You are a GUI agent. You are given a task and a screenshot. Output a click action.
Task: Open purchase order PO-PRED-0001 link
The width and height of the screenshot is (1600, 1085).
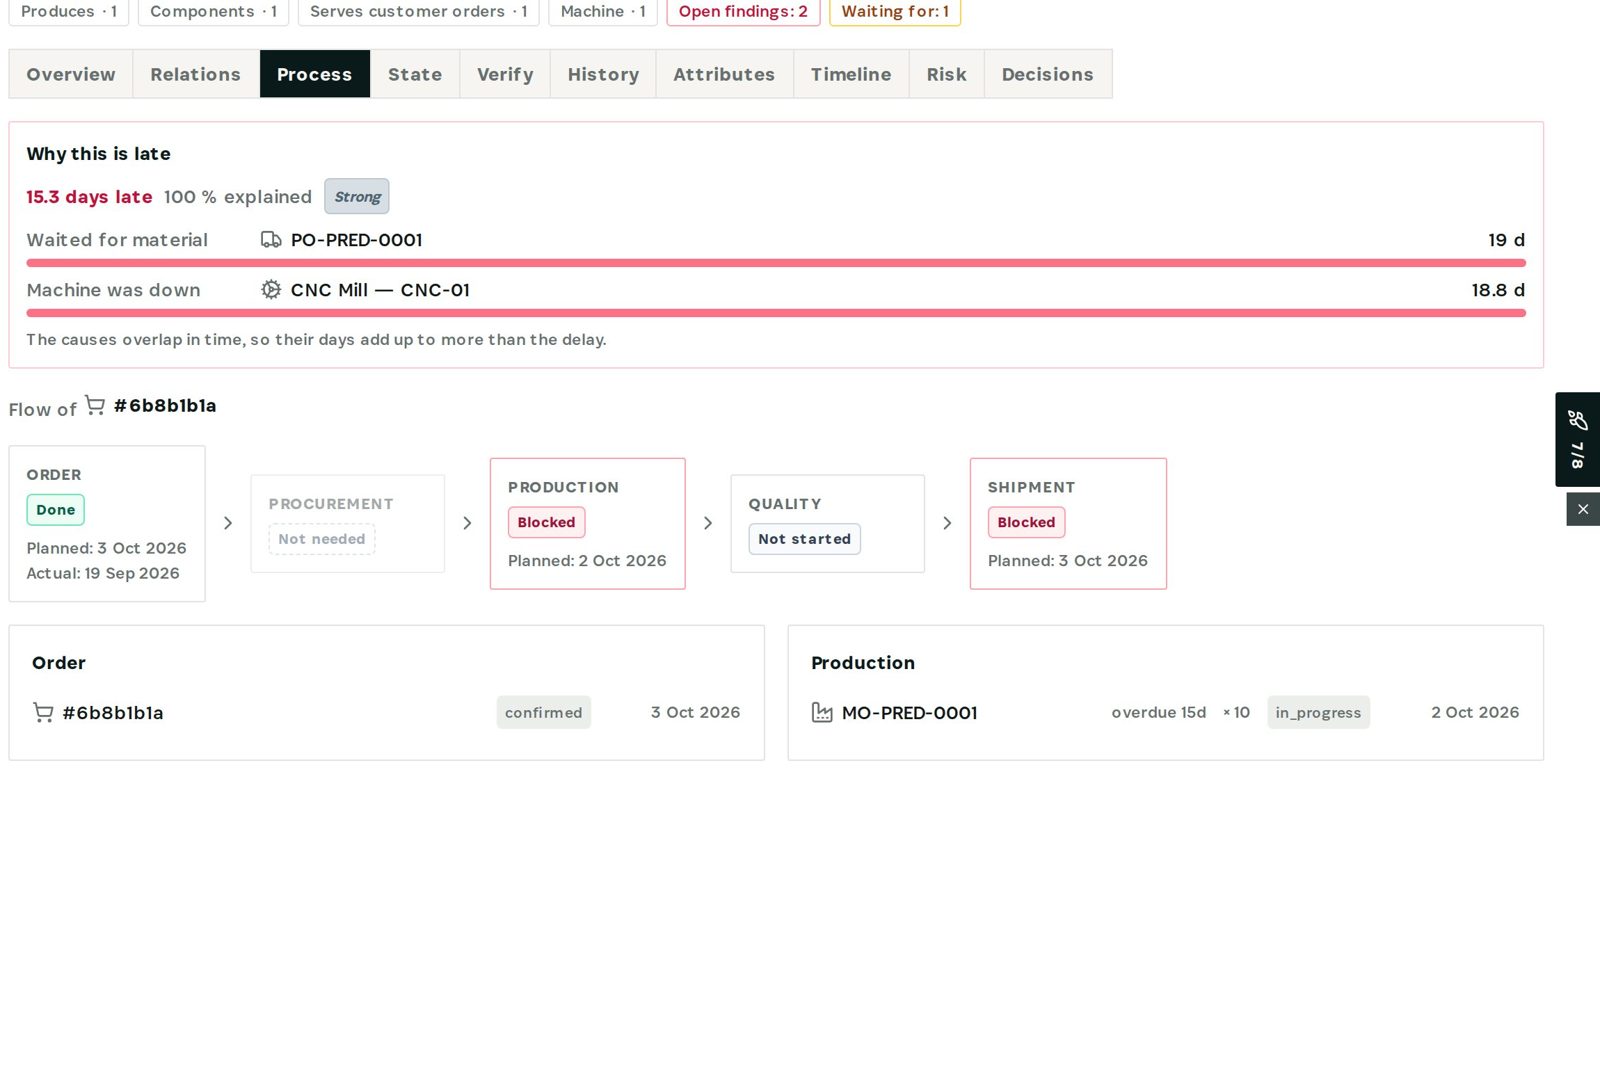pyautogui.click(x=357, y=240)
